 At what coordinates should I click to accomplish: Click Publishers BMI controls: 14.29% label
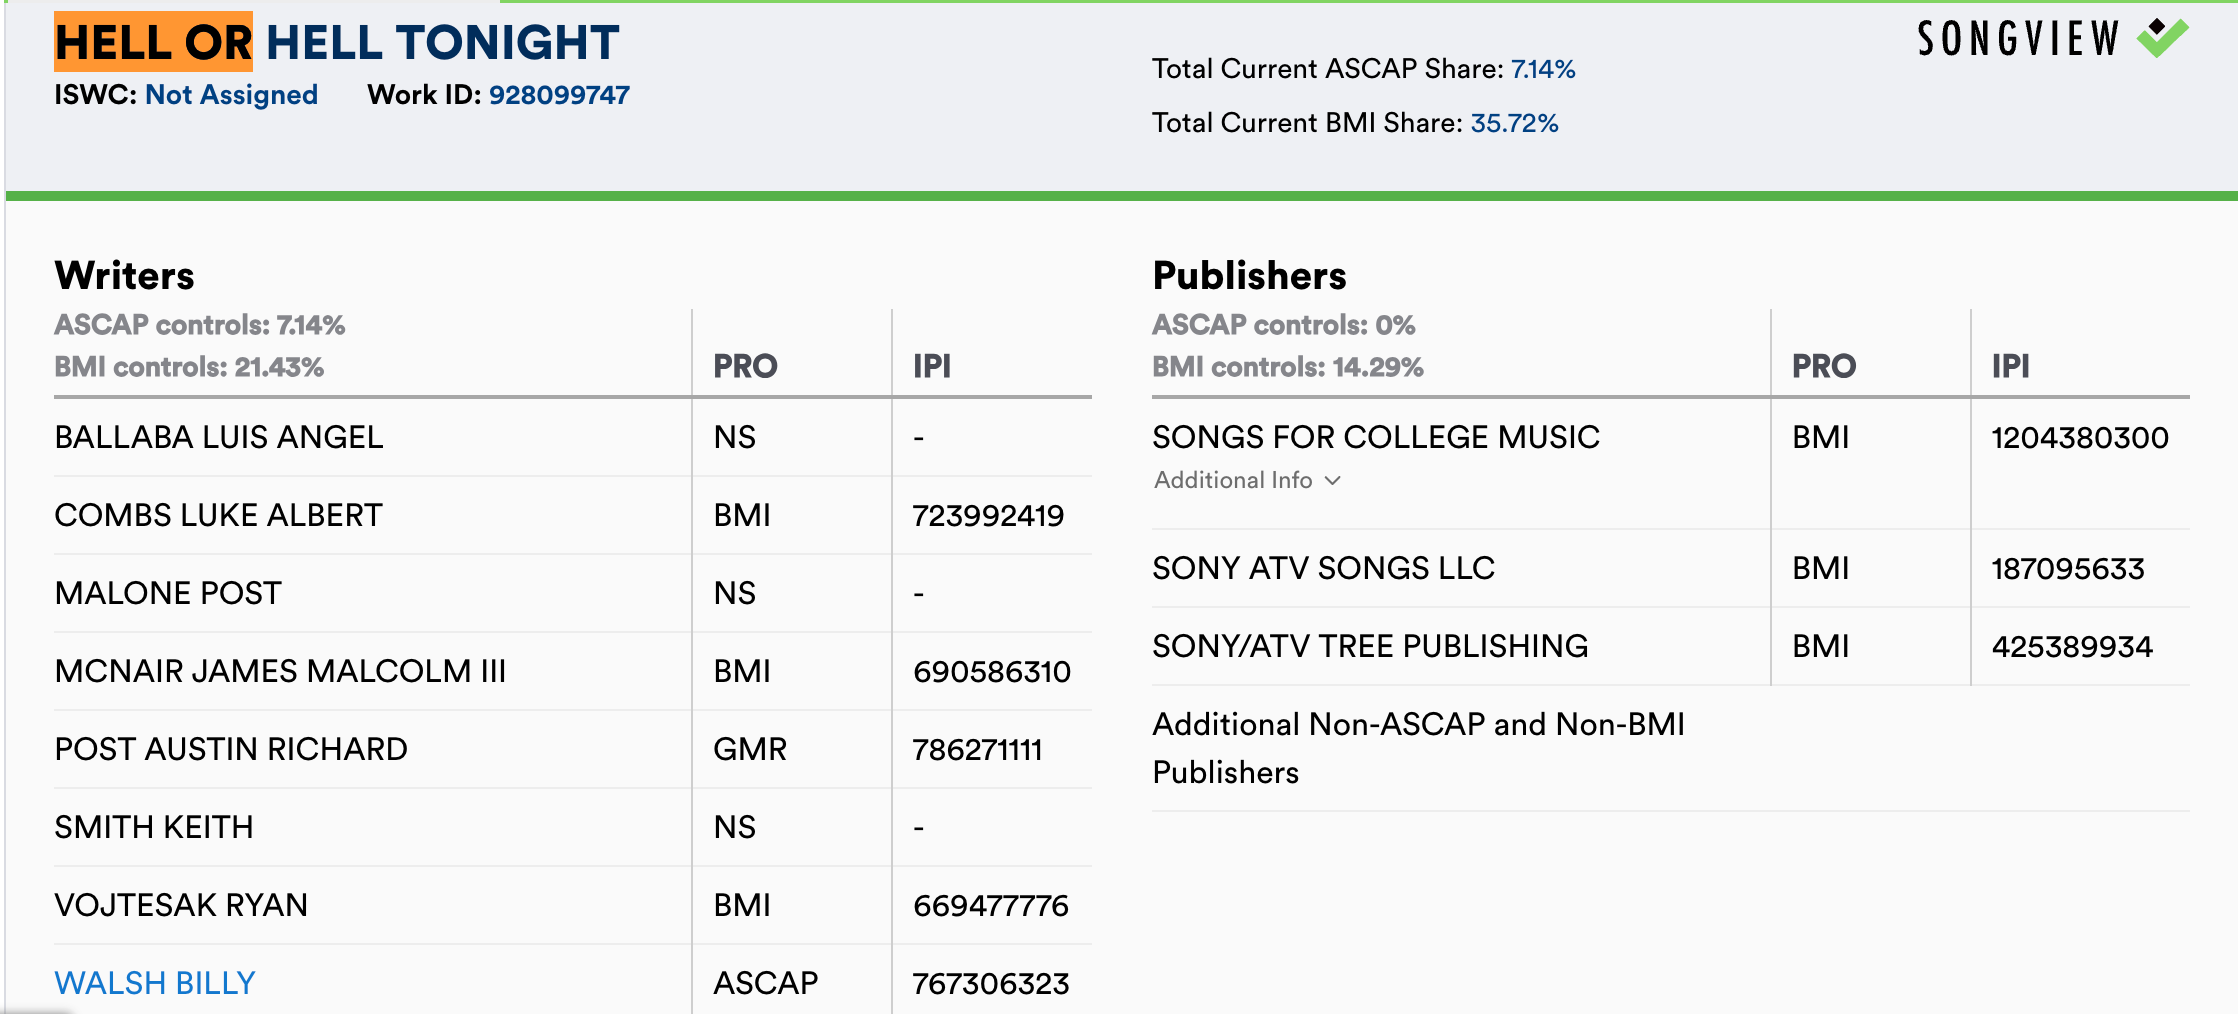[1288, 367]
